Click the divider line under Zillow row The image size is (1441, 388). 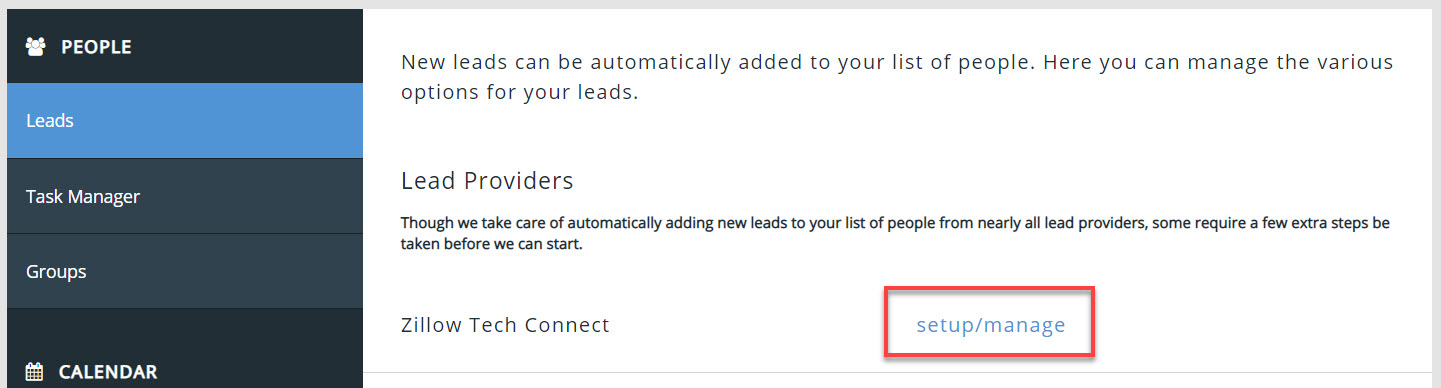(x=898, y=372)
